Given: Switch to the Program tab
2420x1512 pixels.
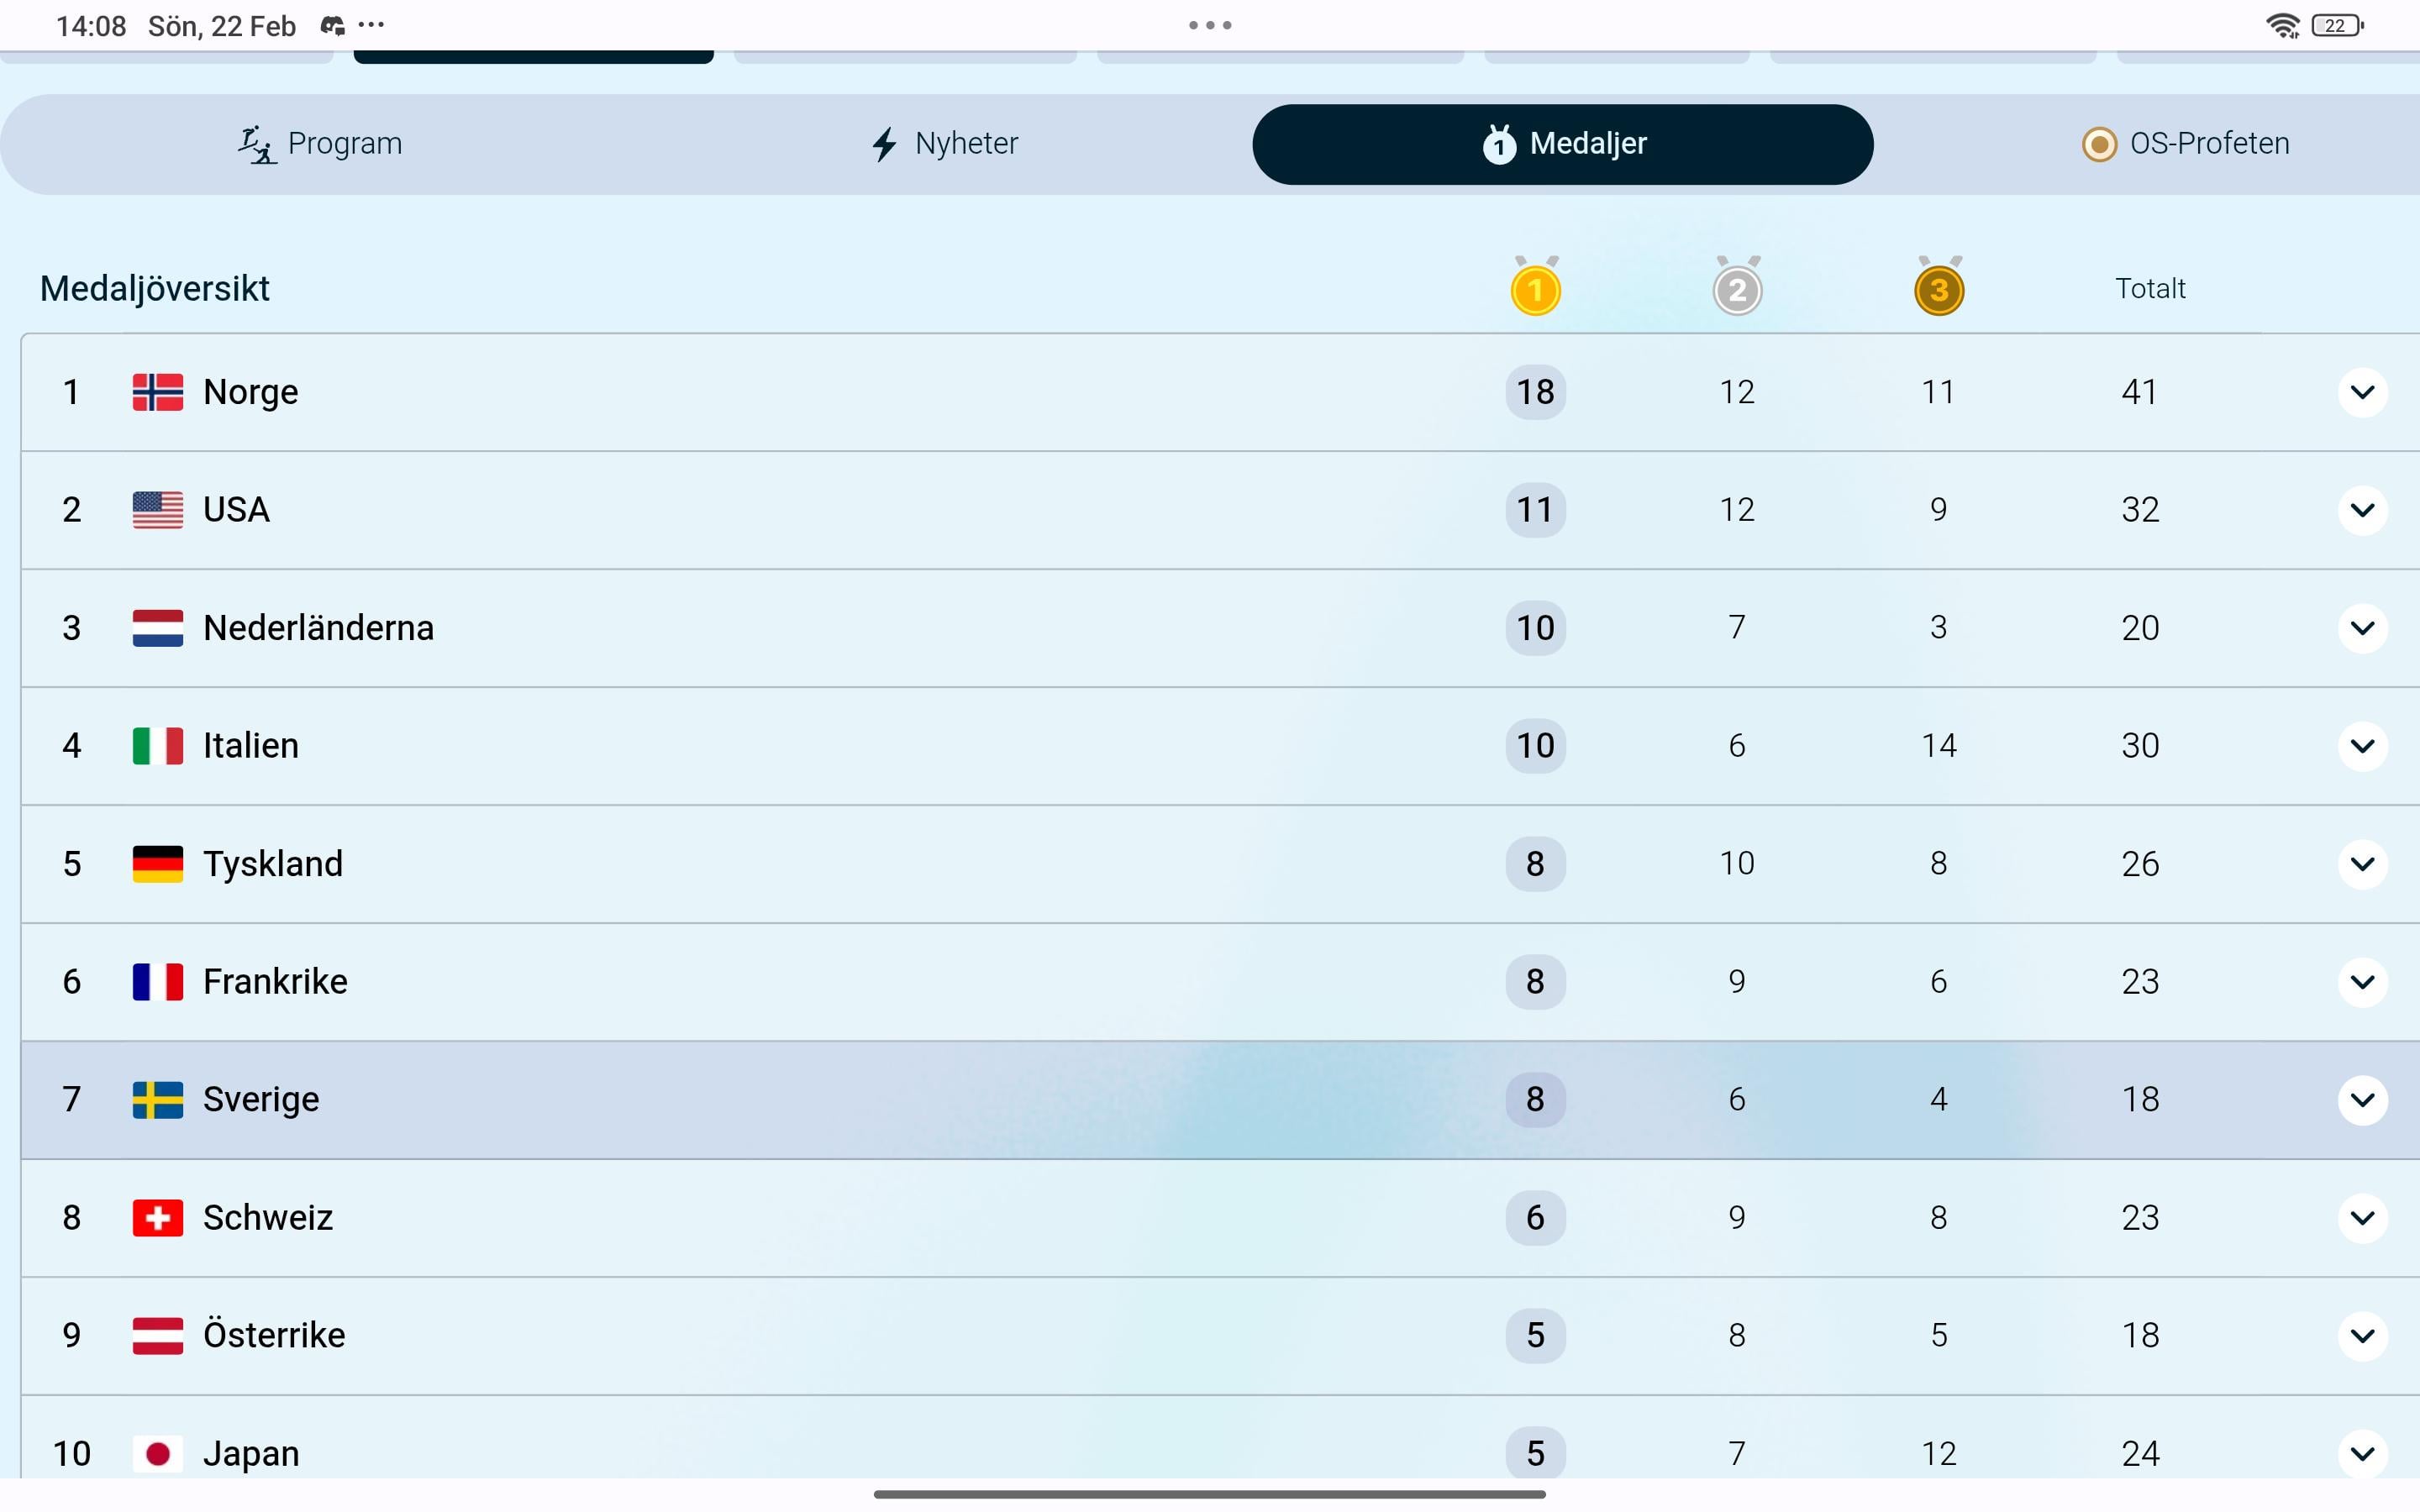Looking at the screenshot, I should [320, 144].
